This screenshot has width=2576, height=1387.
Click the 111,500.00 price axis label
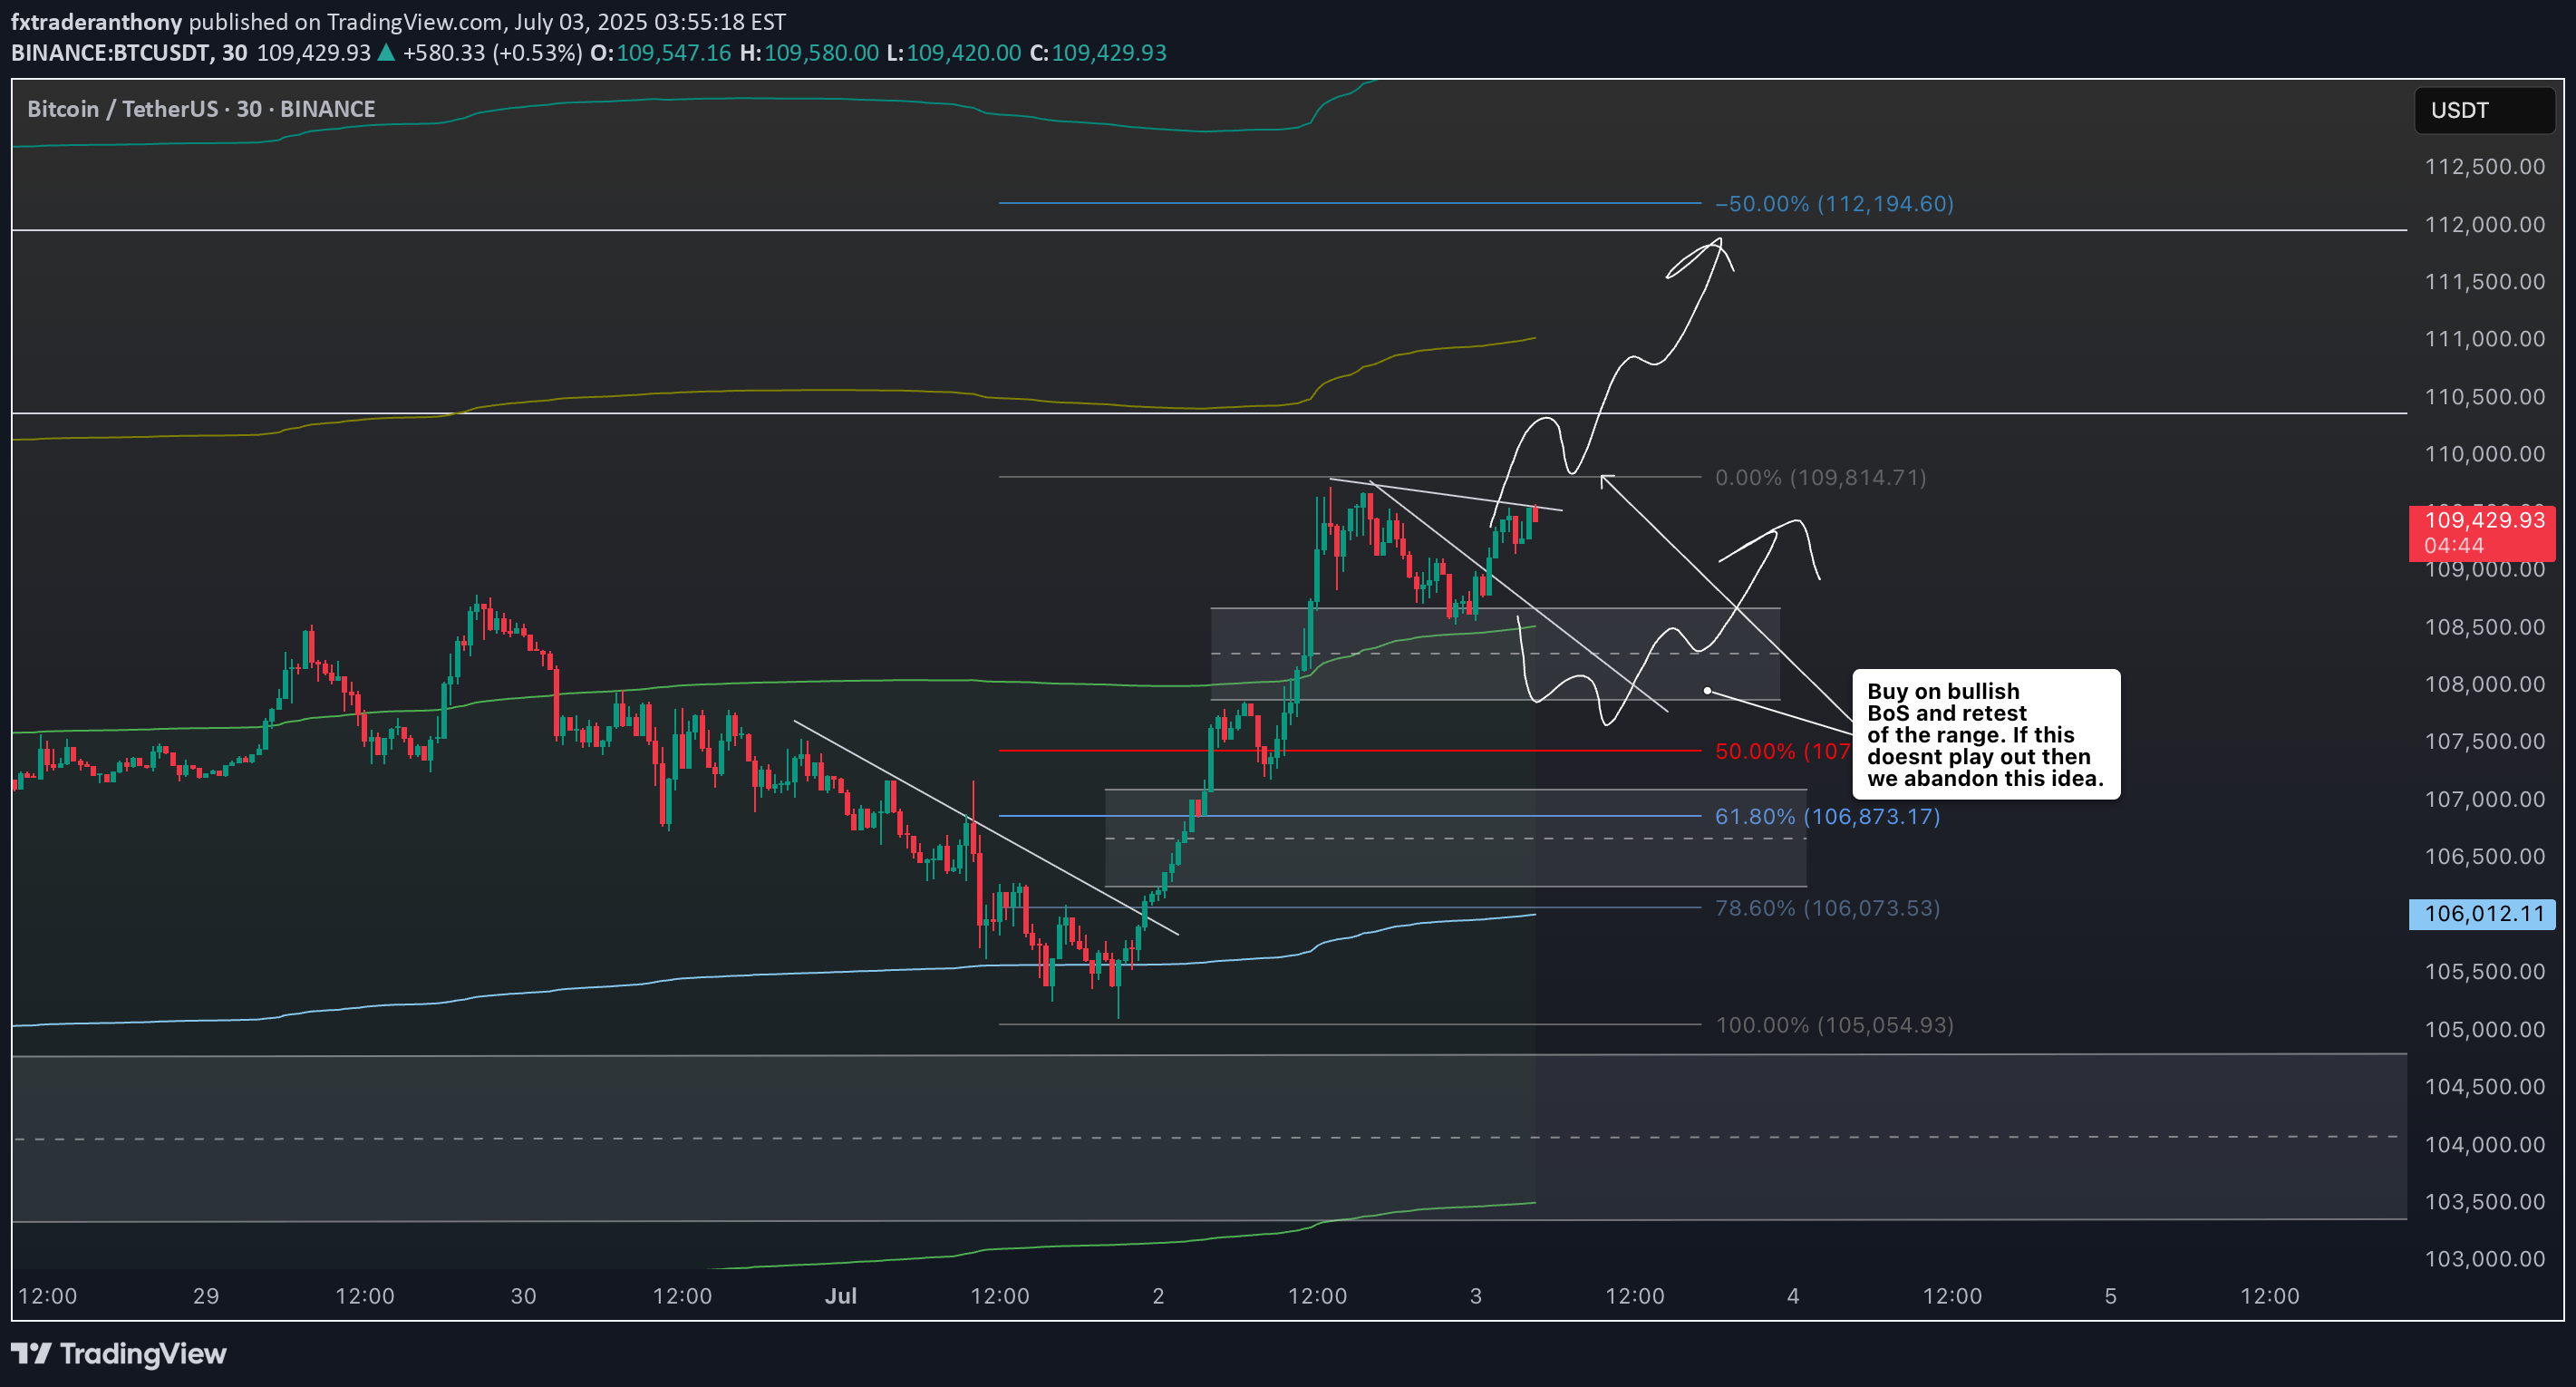2484,281
